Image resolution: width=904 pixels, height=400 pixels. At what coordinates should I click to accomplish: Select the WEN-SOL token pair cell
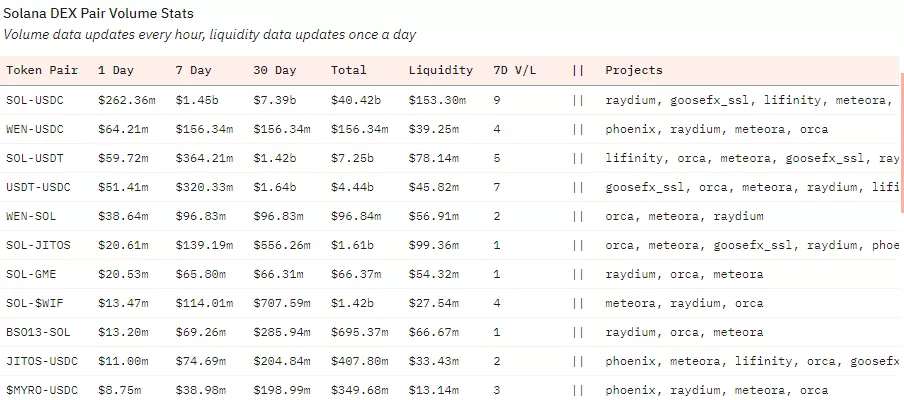coord(32,216)
